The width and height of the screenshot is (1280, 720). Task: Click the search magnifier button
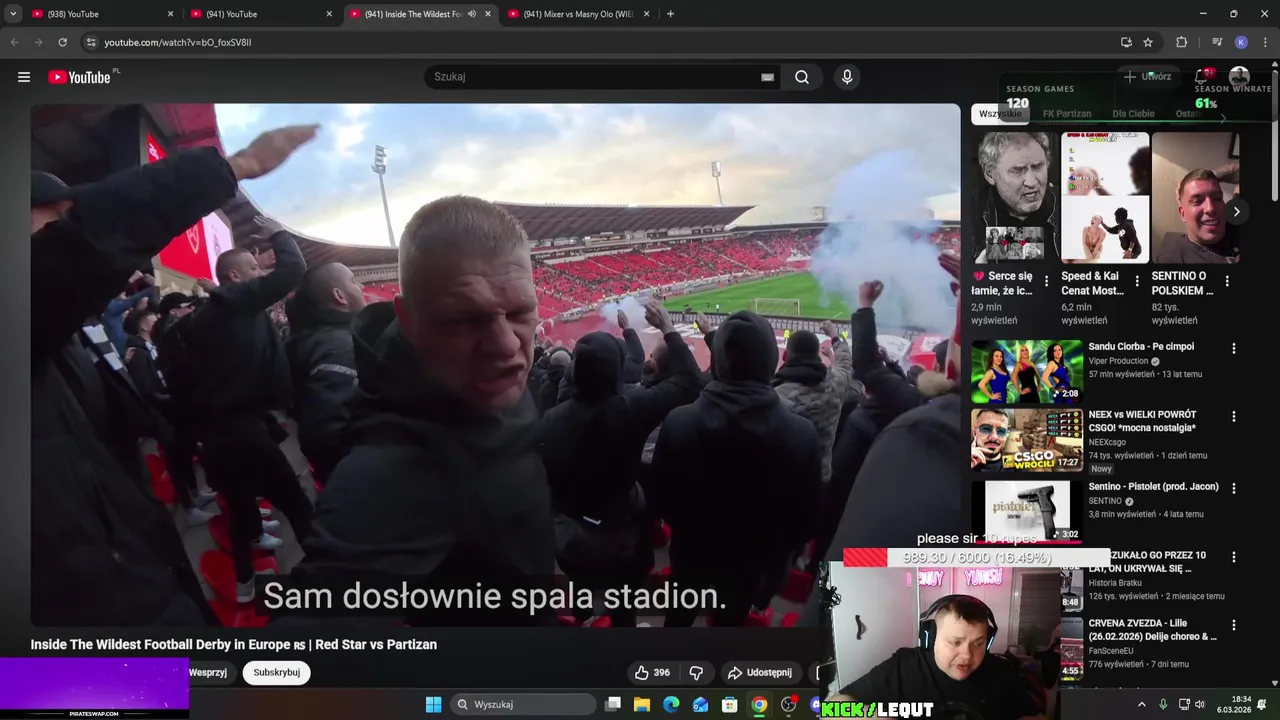coord(802,77)
